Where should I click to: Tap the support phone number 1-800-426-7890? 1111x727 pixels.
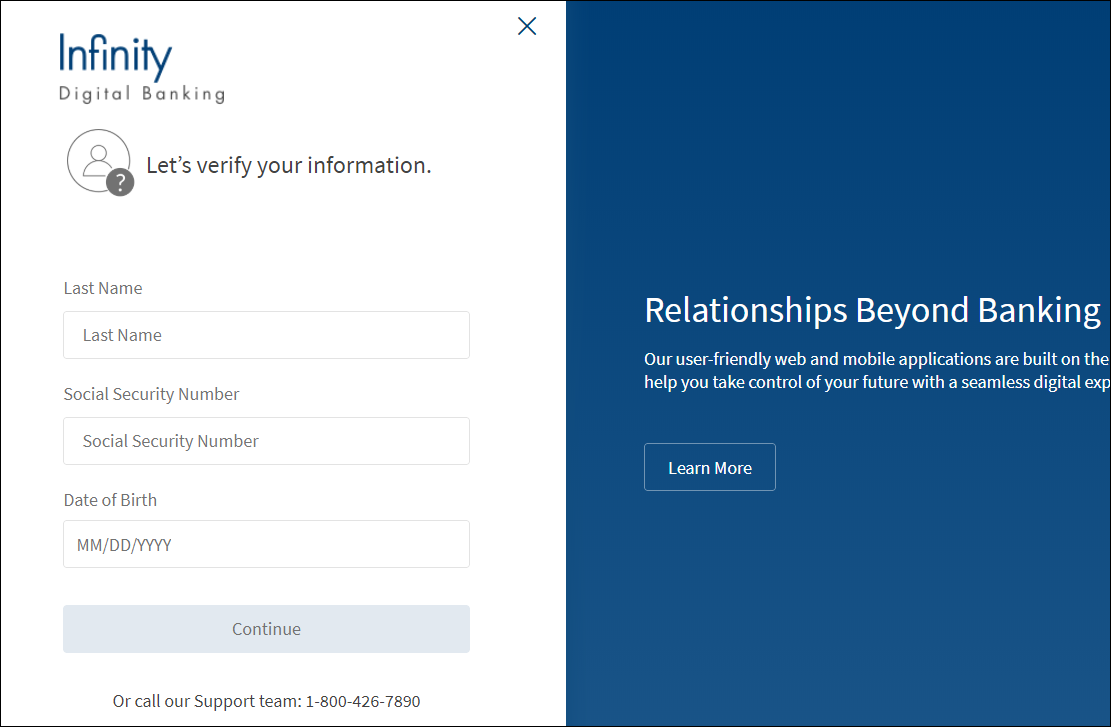[363, 701]
